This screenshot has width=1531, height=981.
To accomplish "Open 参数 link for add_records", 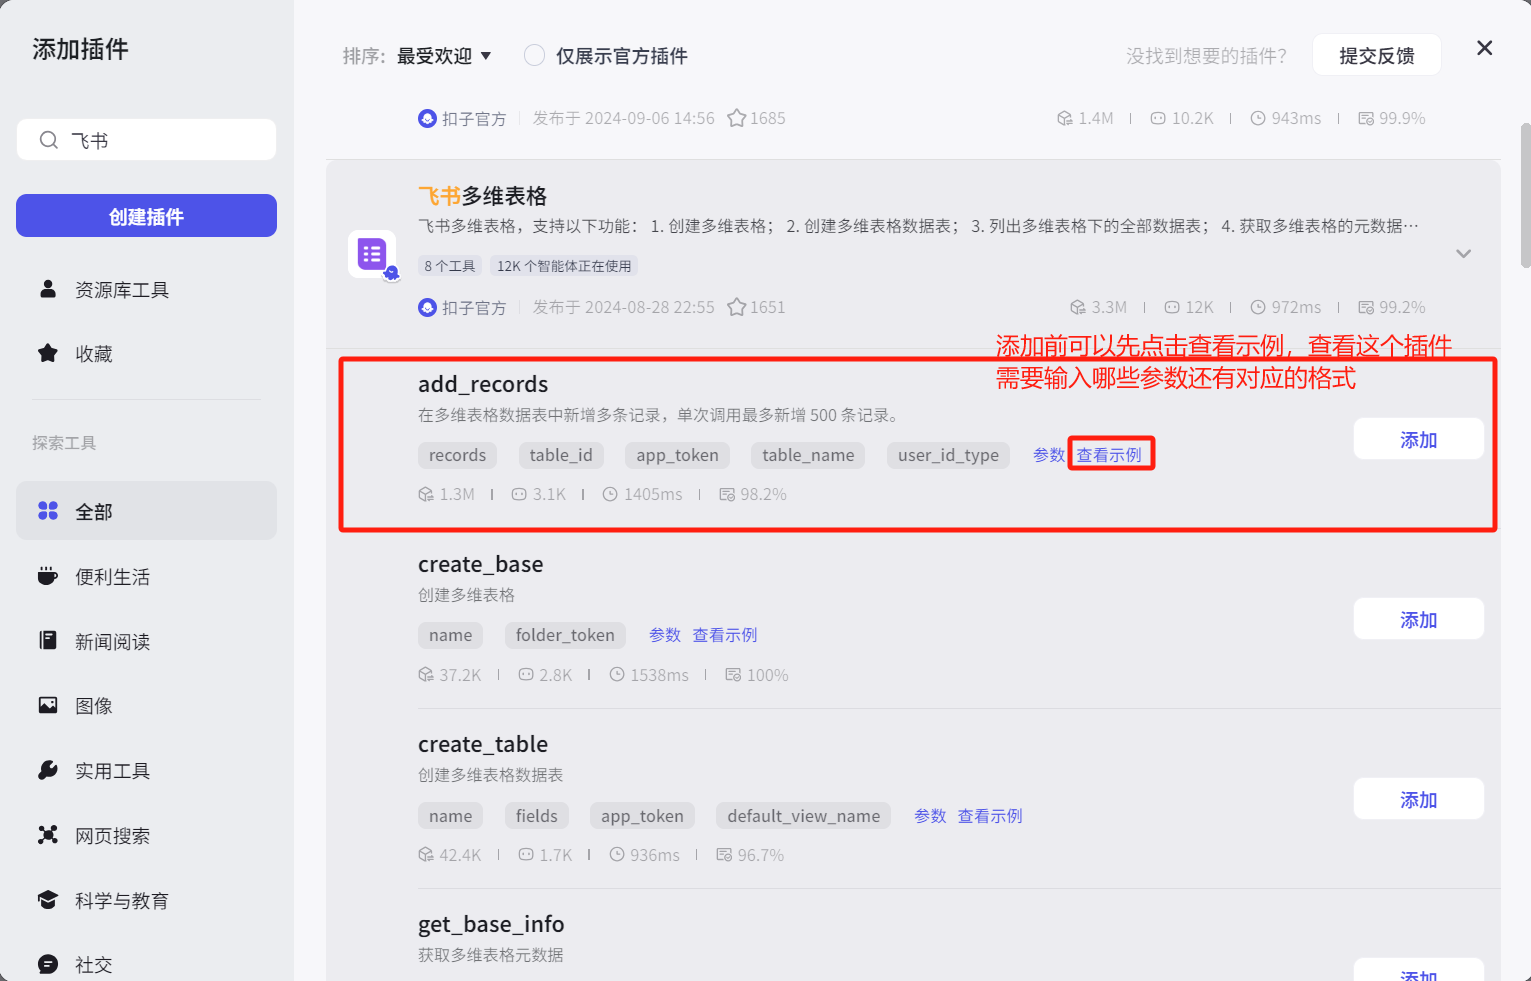I will pyautogui.click(x=1049, y=455).
